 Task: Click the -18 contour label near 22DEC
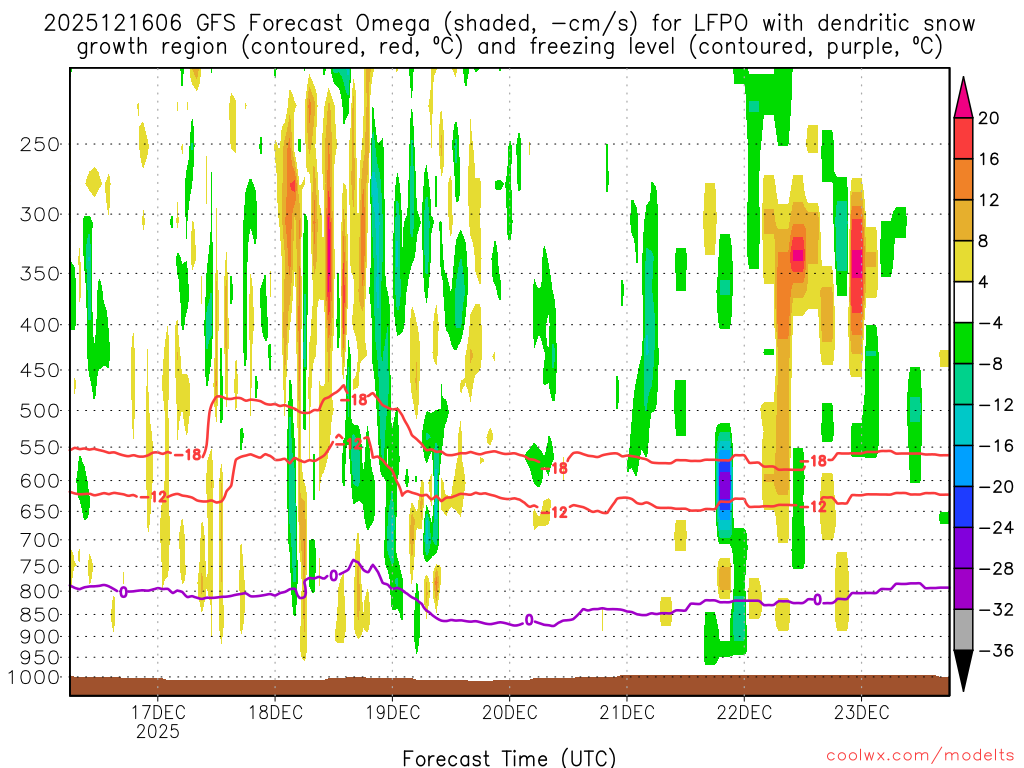coord(814,461)
